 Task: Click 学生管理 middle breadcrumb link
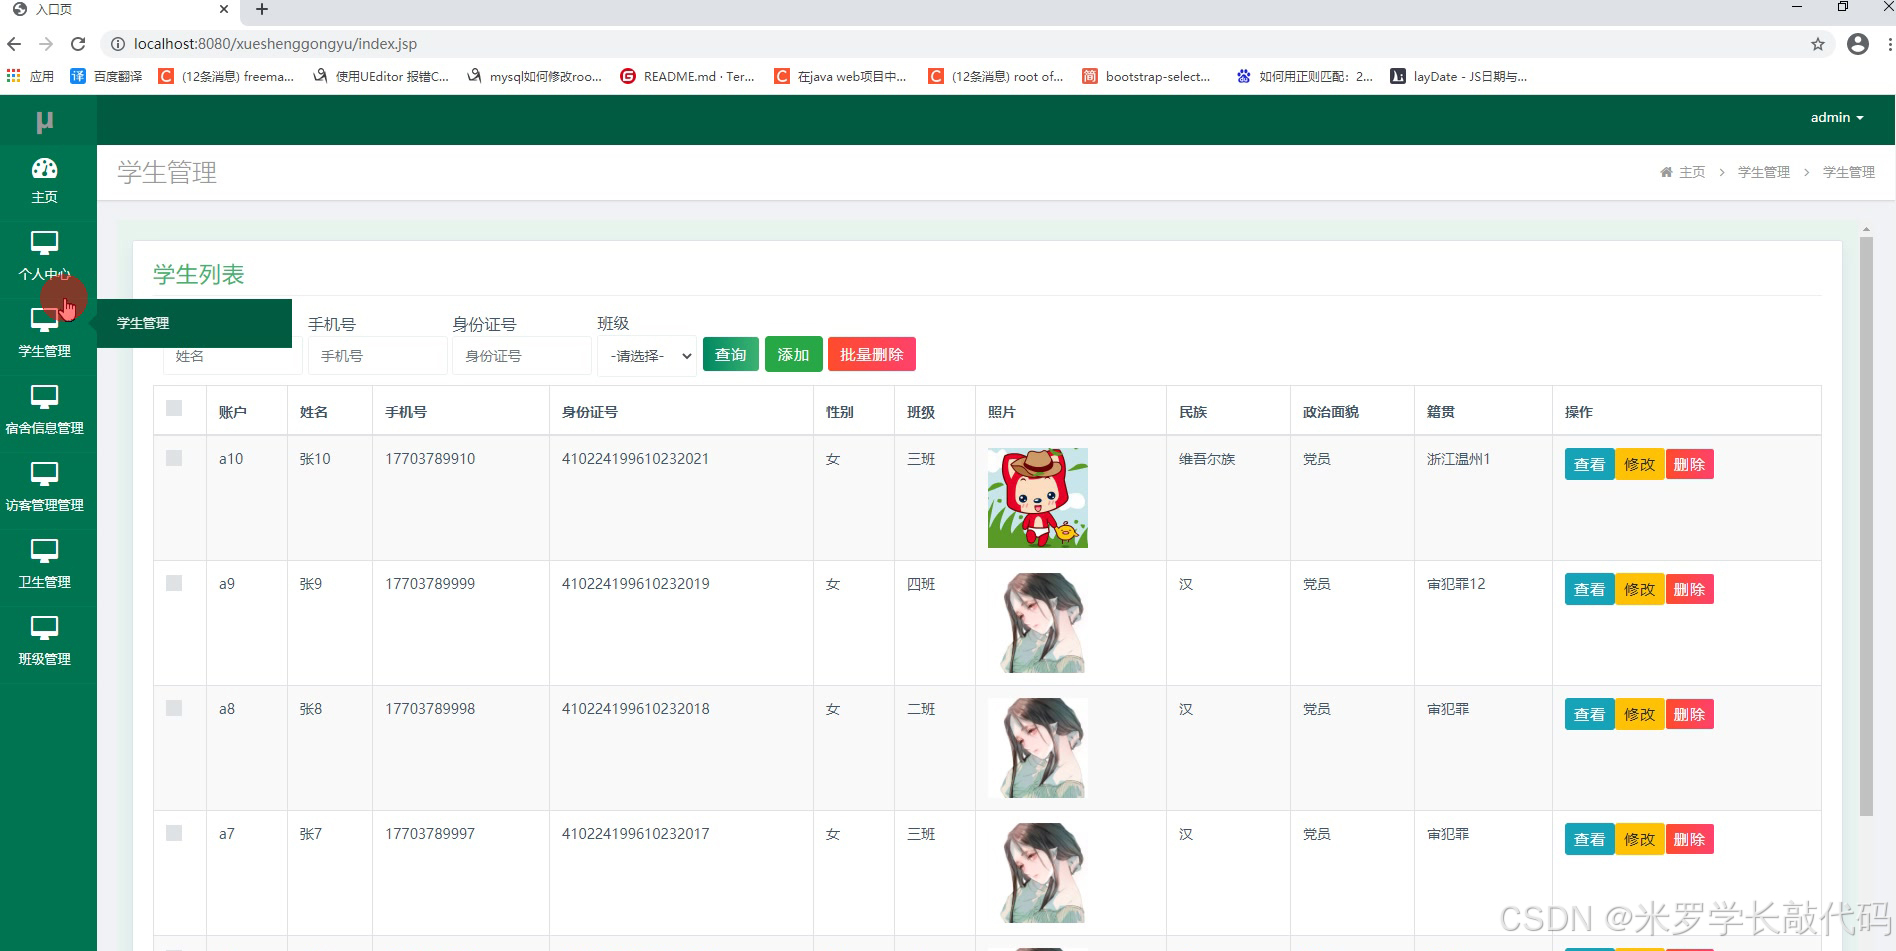point(1764,172)
